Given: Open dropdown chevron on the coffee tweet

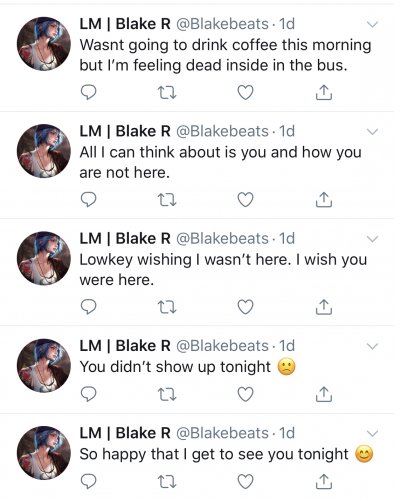Looking at the screenshot, I should (372, 25).
